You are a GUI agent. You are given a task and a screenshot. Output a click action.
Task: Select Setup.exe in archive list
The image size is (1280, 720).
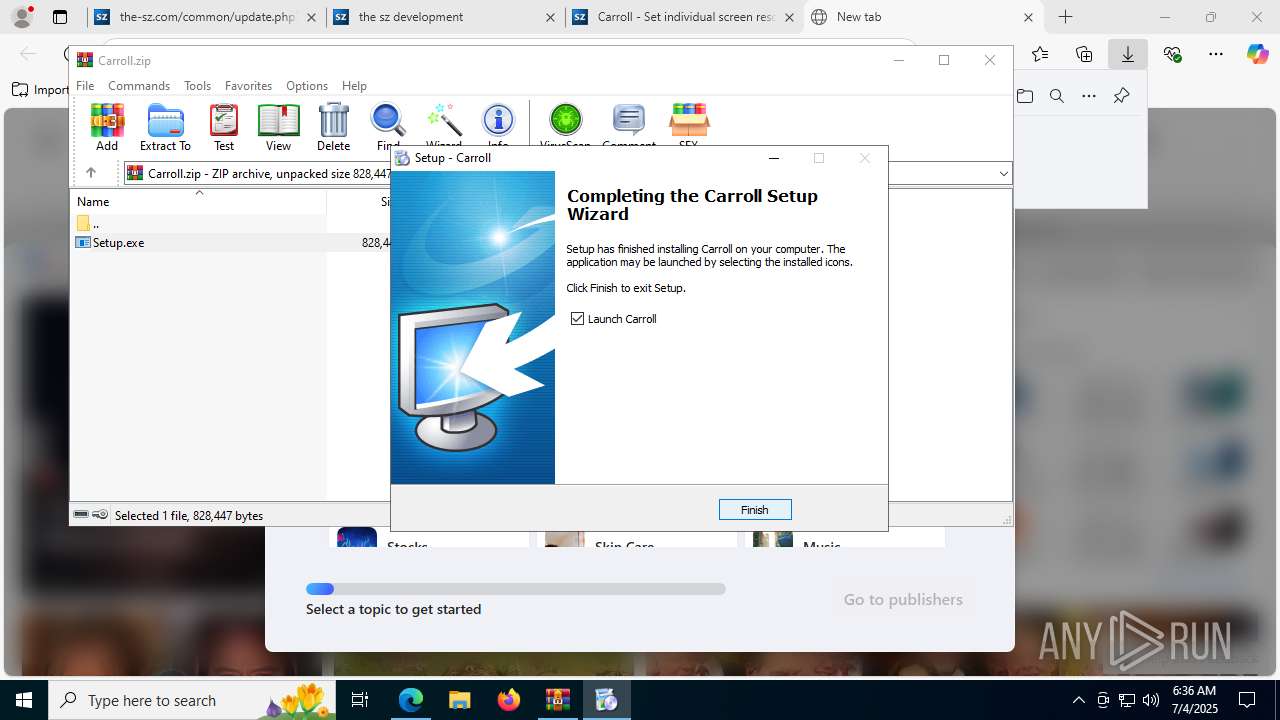point(118,243)
